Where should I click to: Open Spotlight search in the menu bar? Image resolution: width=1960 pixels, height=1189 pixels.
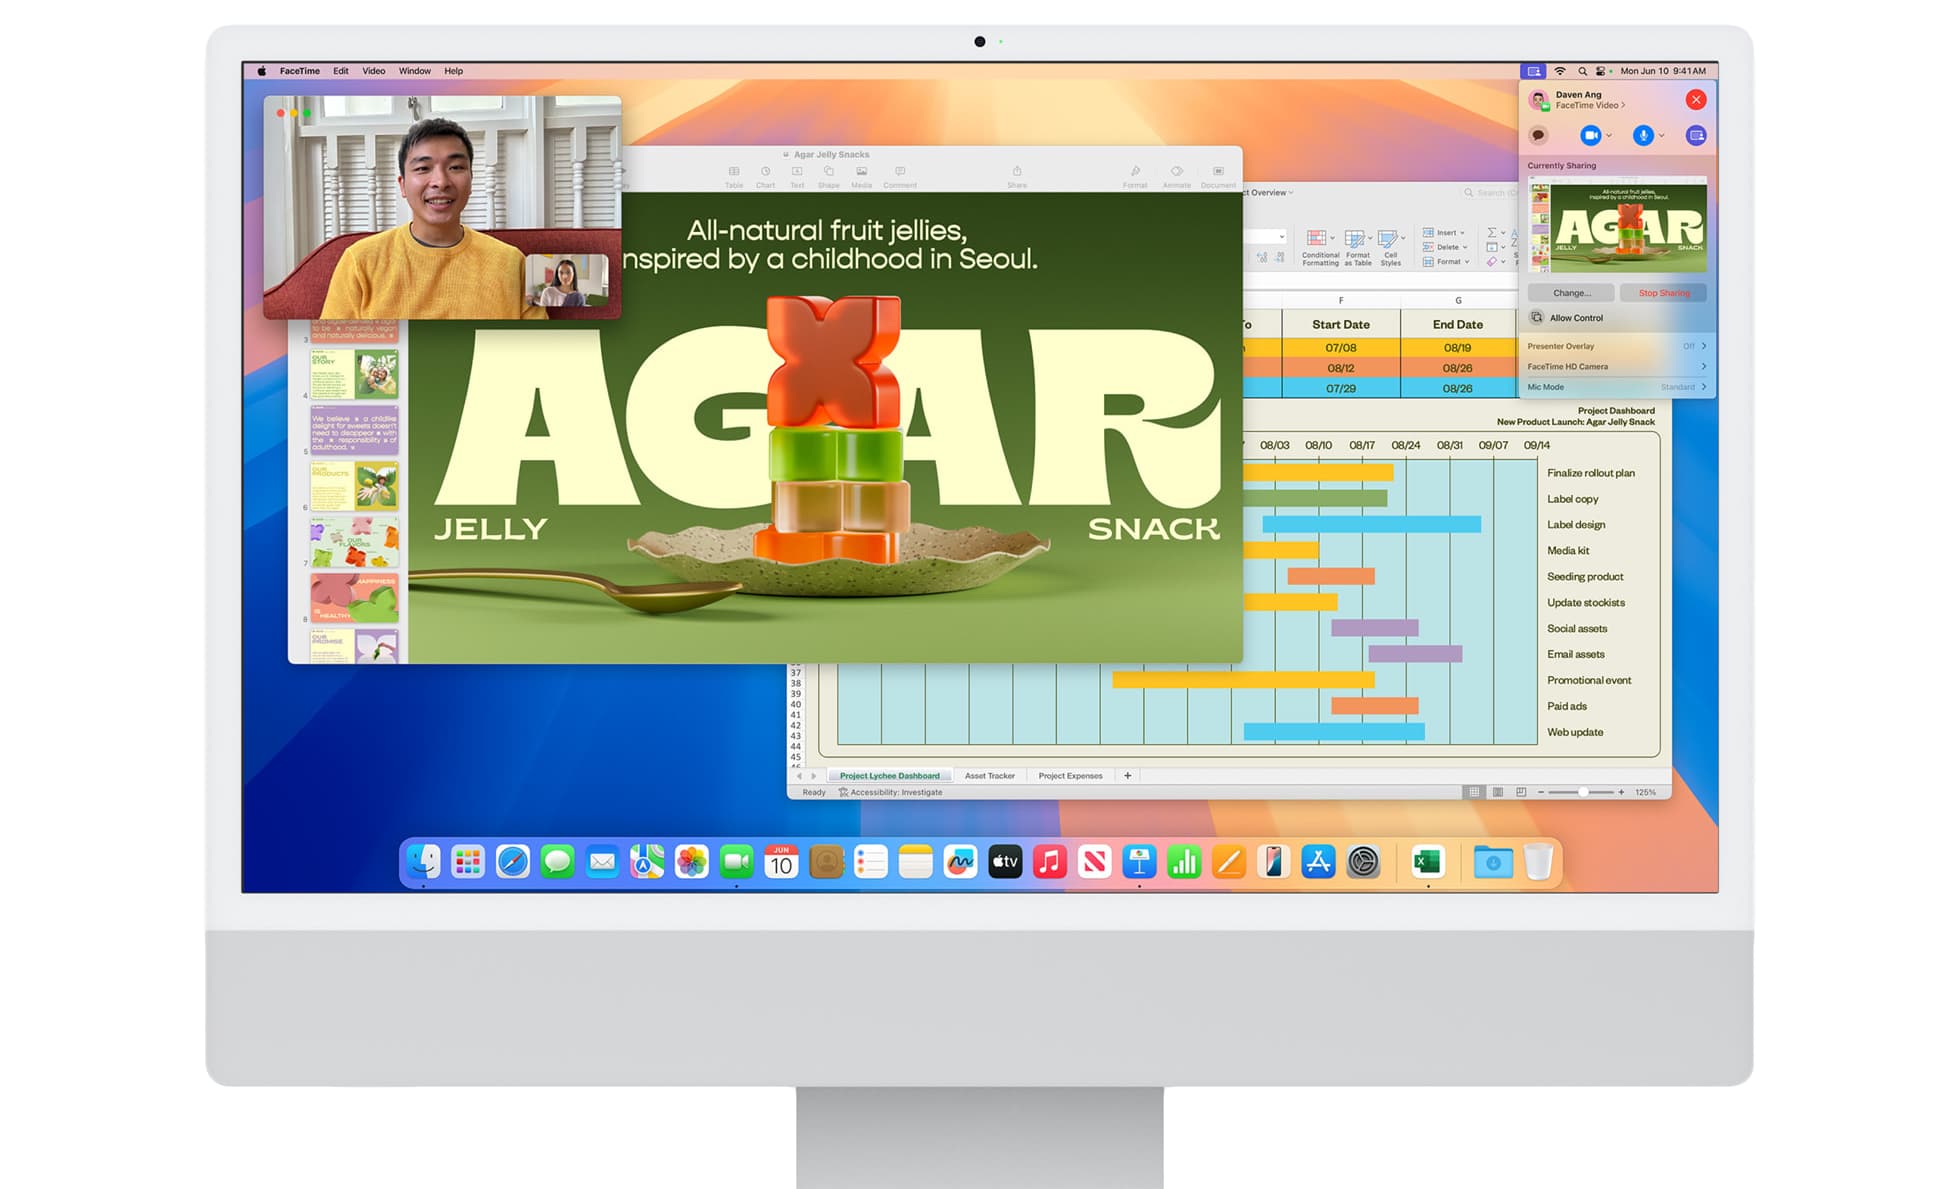(1582, 71)
